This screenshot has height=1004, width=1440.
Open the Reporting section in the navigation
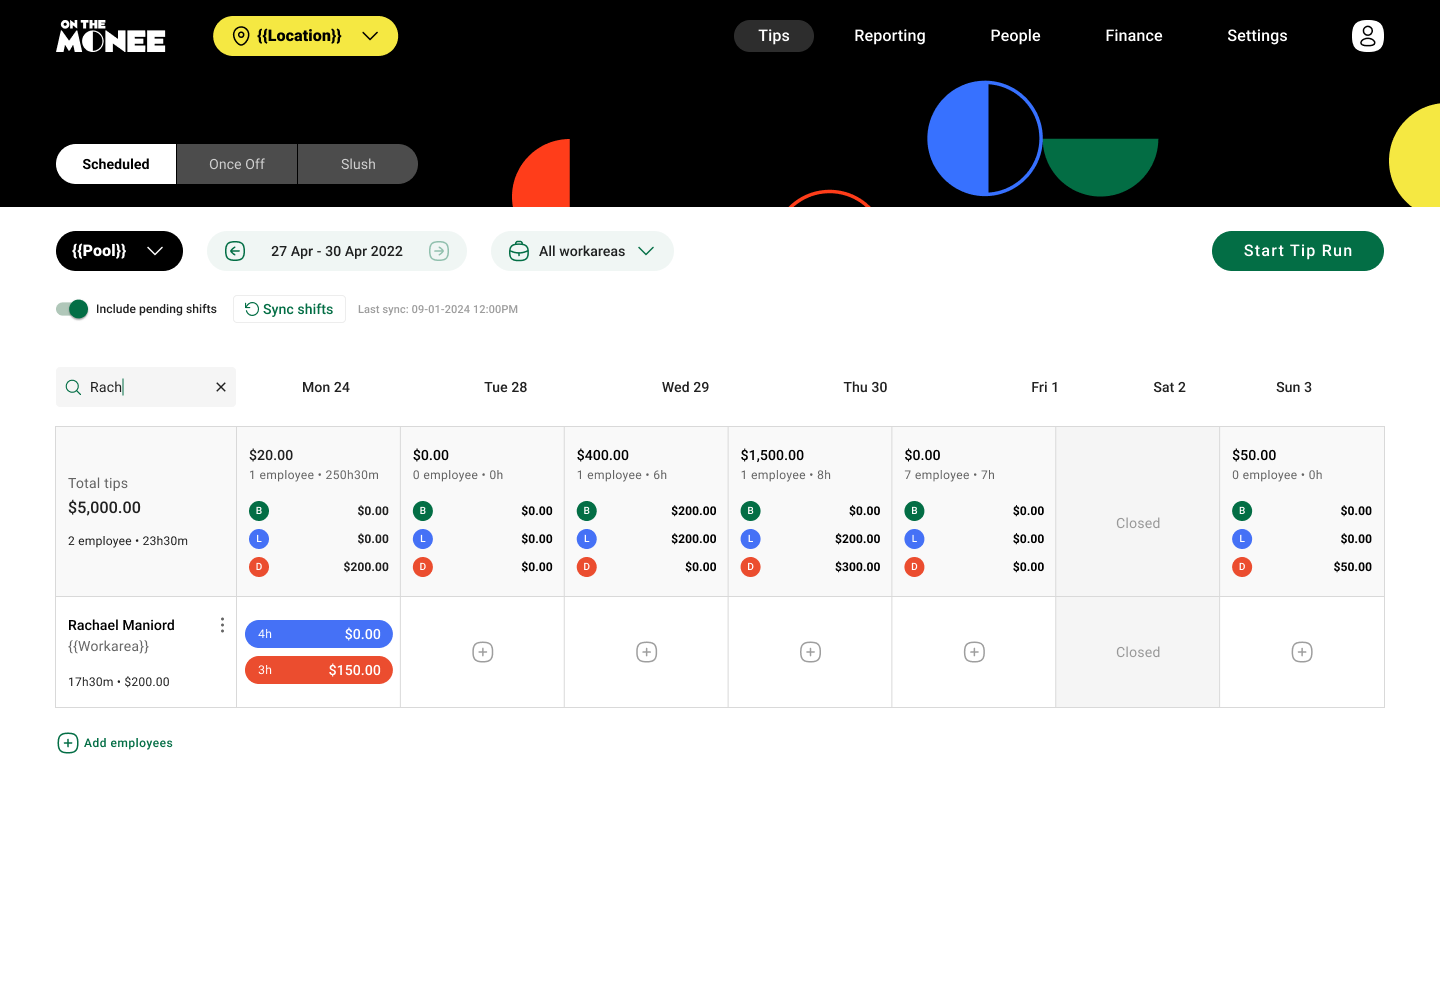889,35
